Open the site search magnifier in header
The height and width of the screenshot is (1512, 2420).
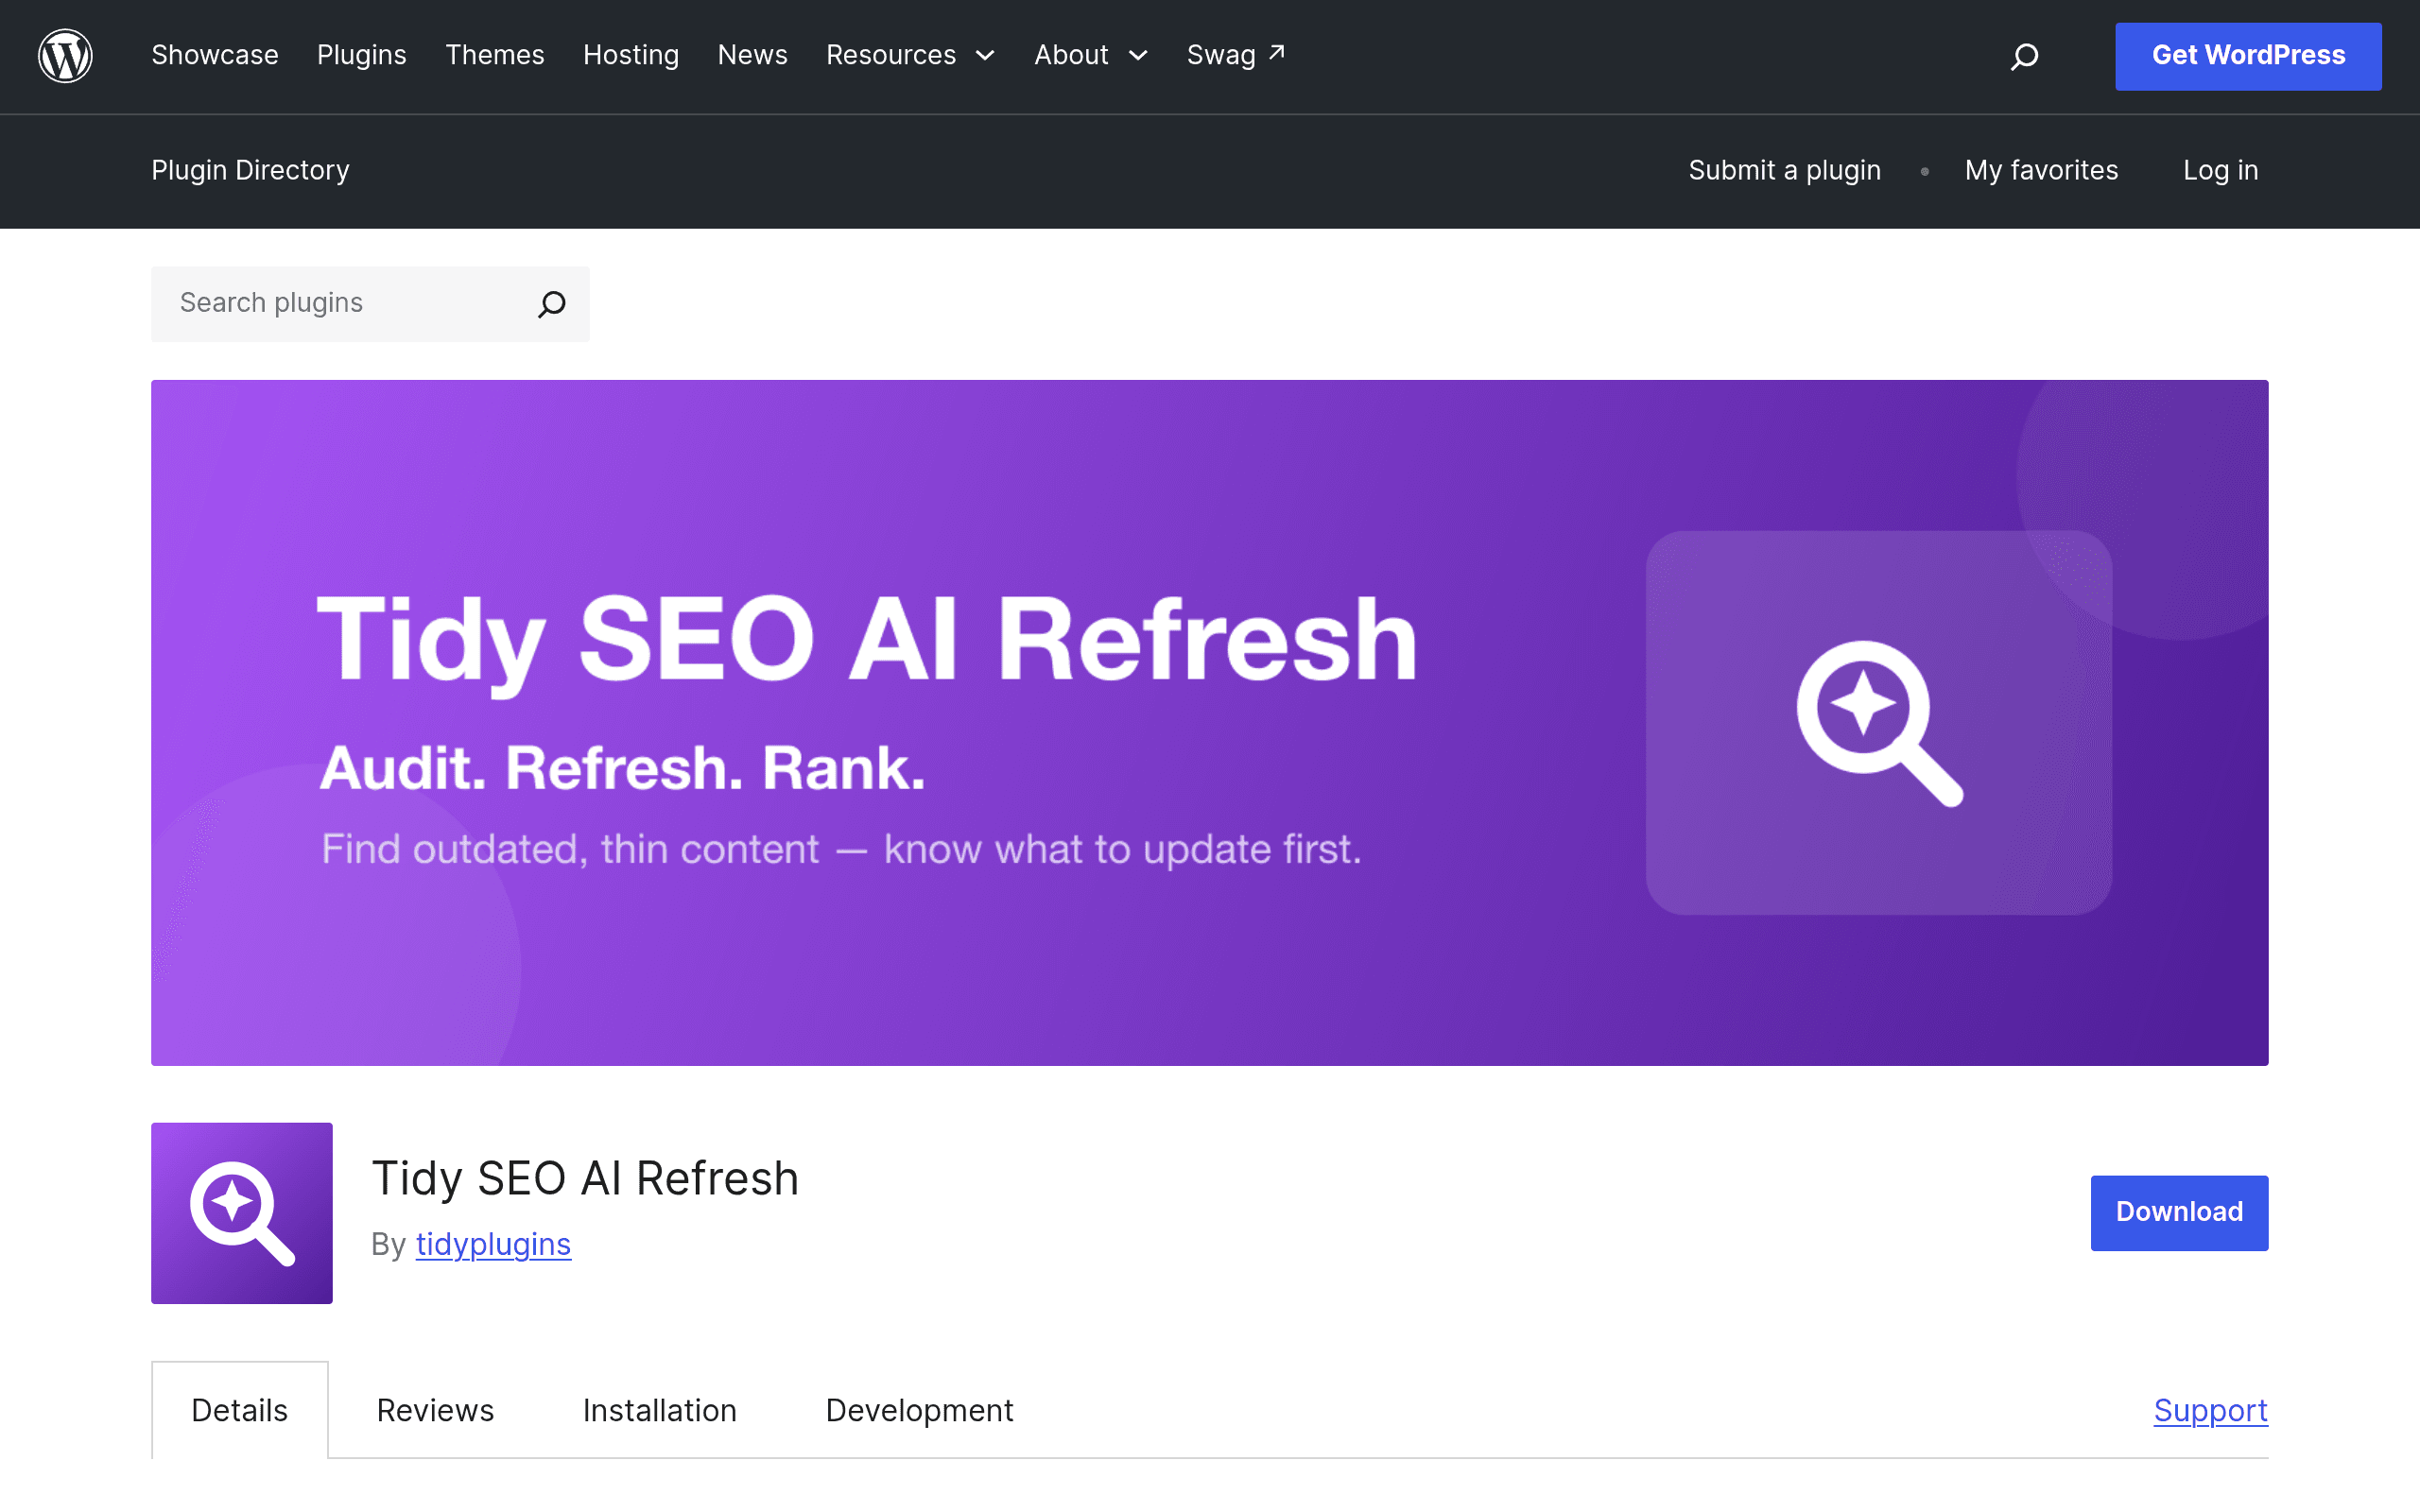coord(2024,56)
